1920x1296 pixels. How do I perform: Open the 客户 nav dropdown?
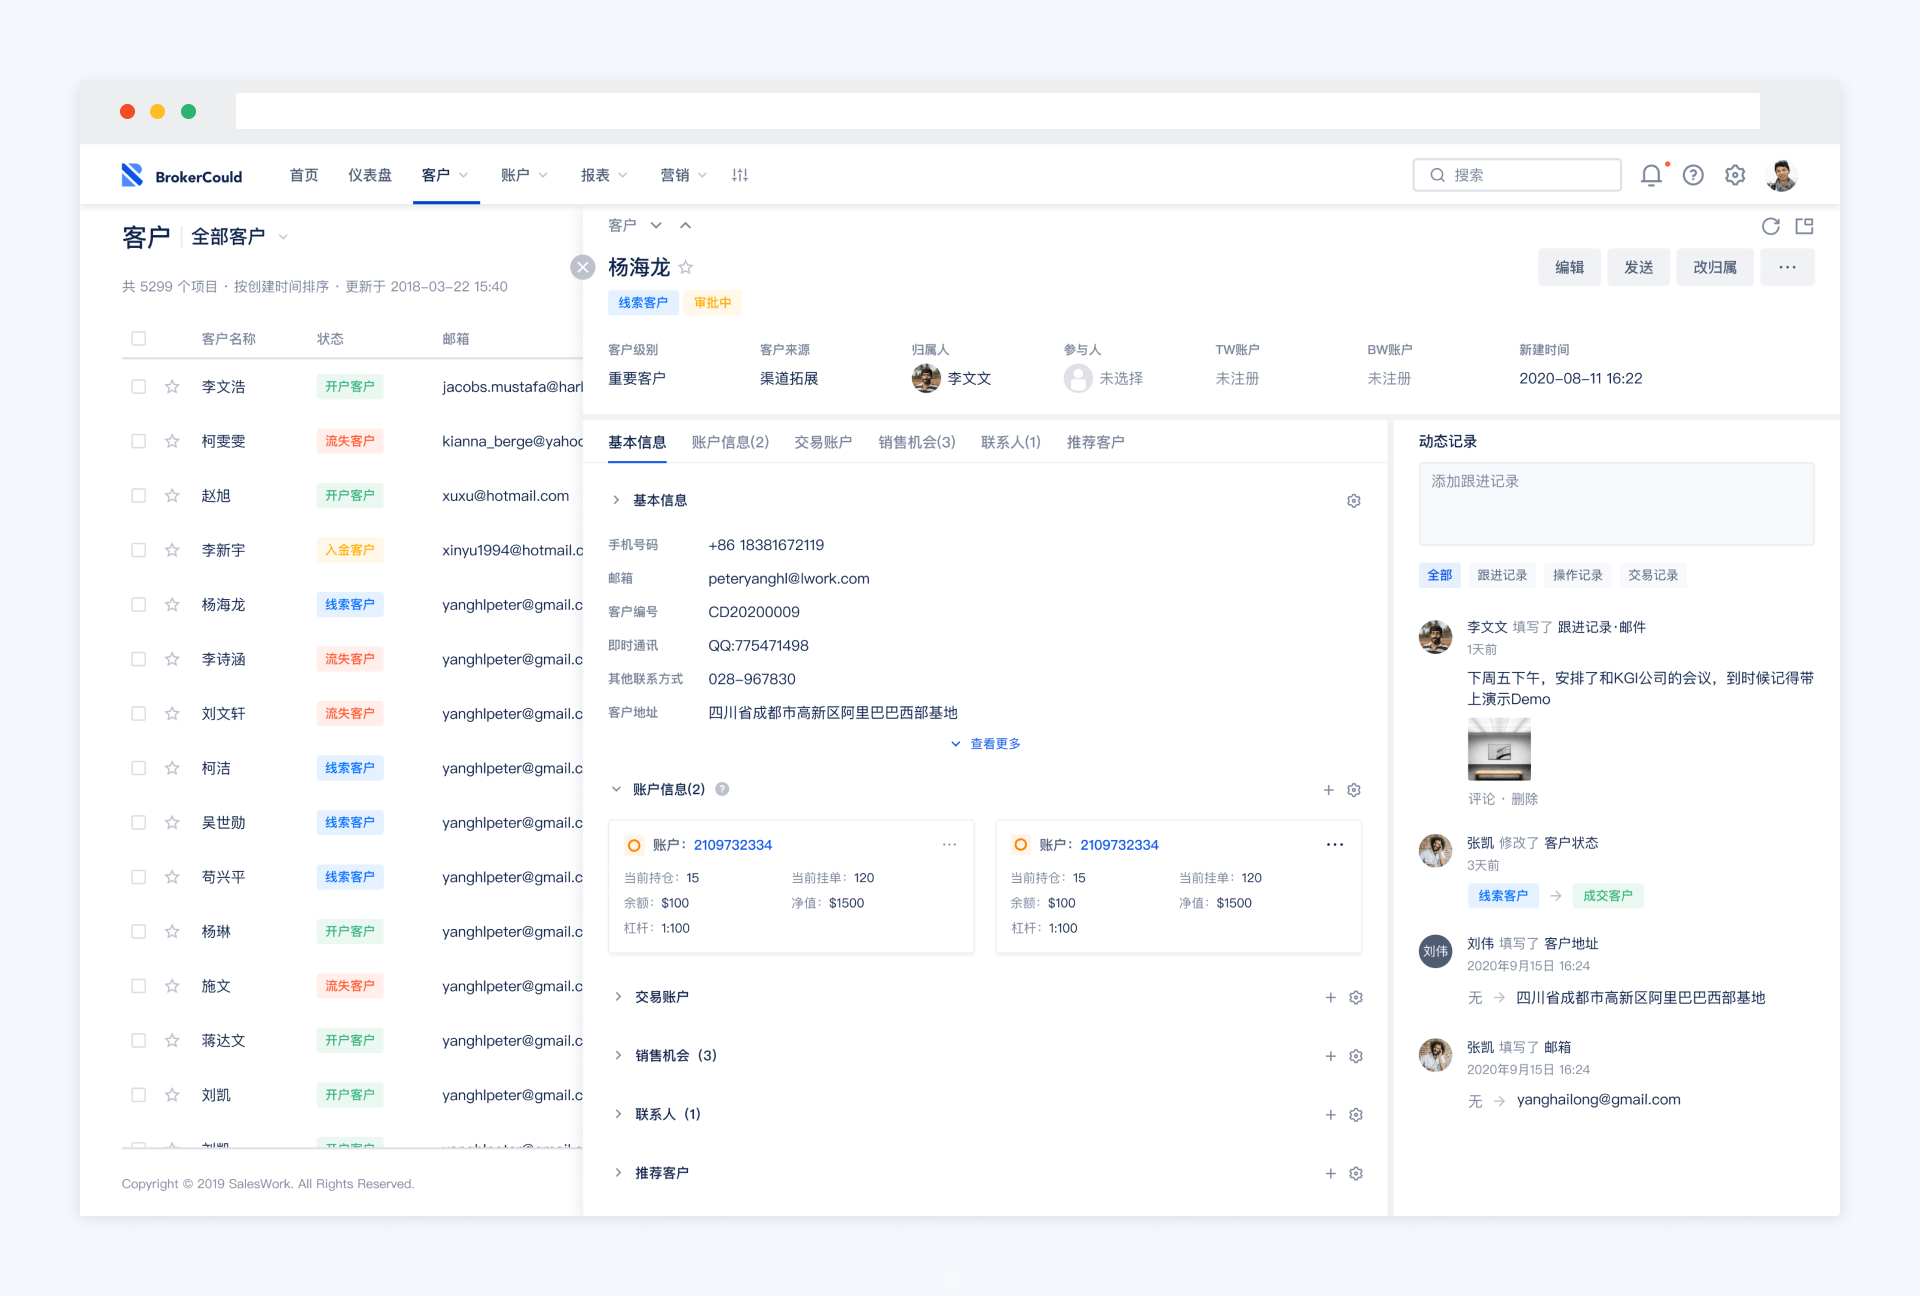click(446, 175)
